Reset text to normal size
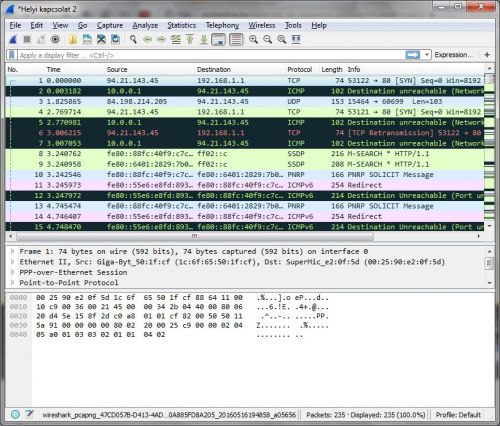Image resolution: width=500 pixels, height=426 pixels. [x=282, y=40]
